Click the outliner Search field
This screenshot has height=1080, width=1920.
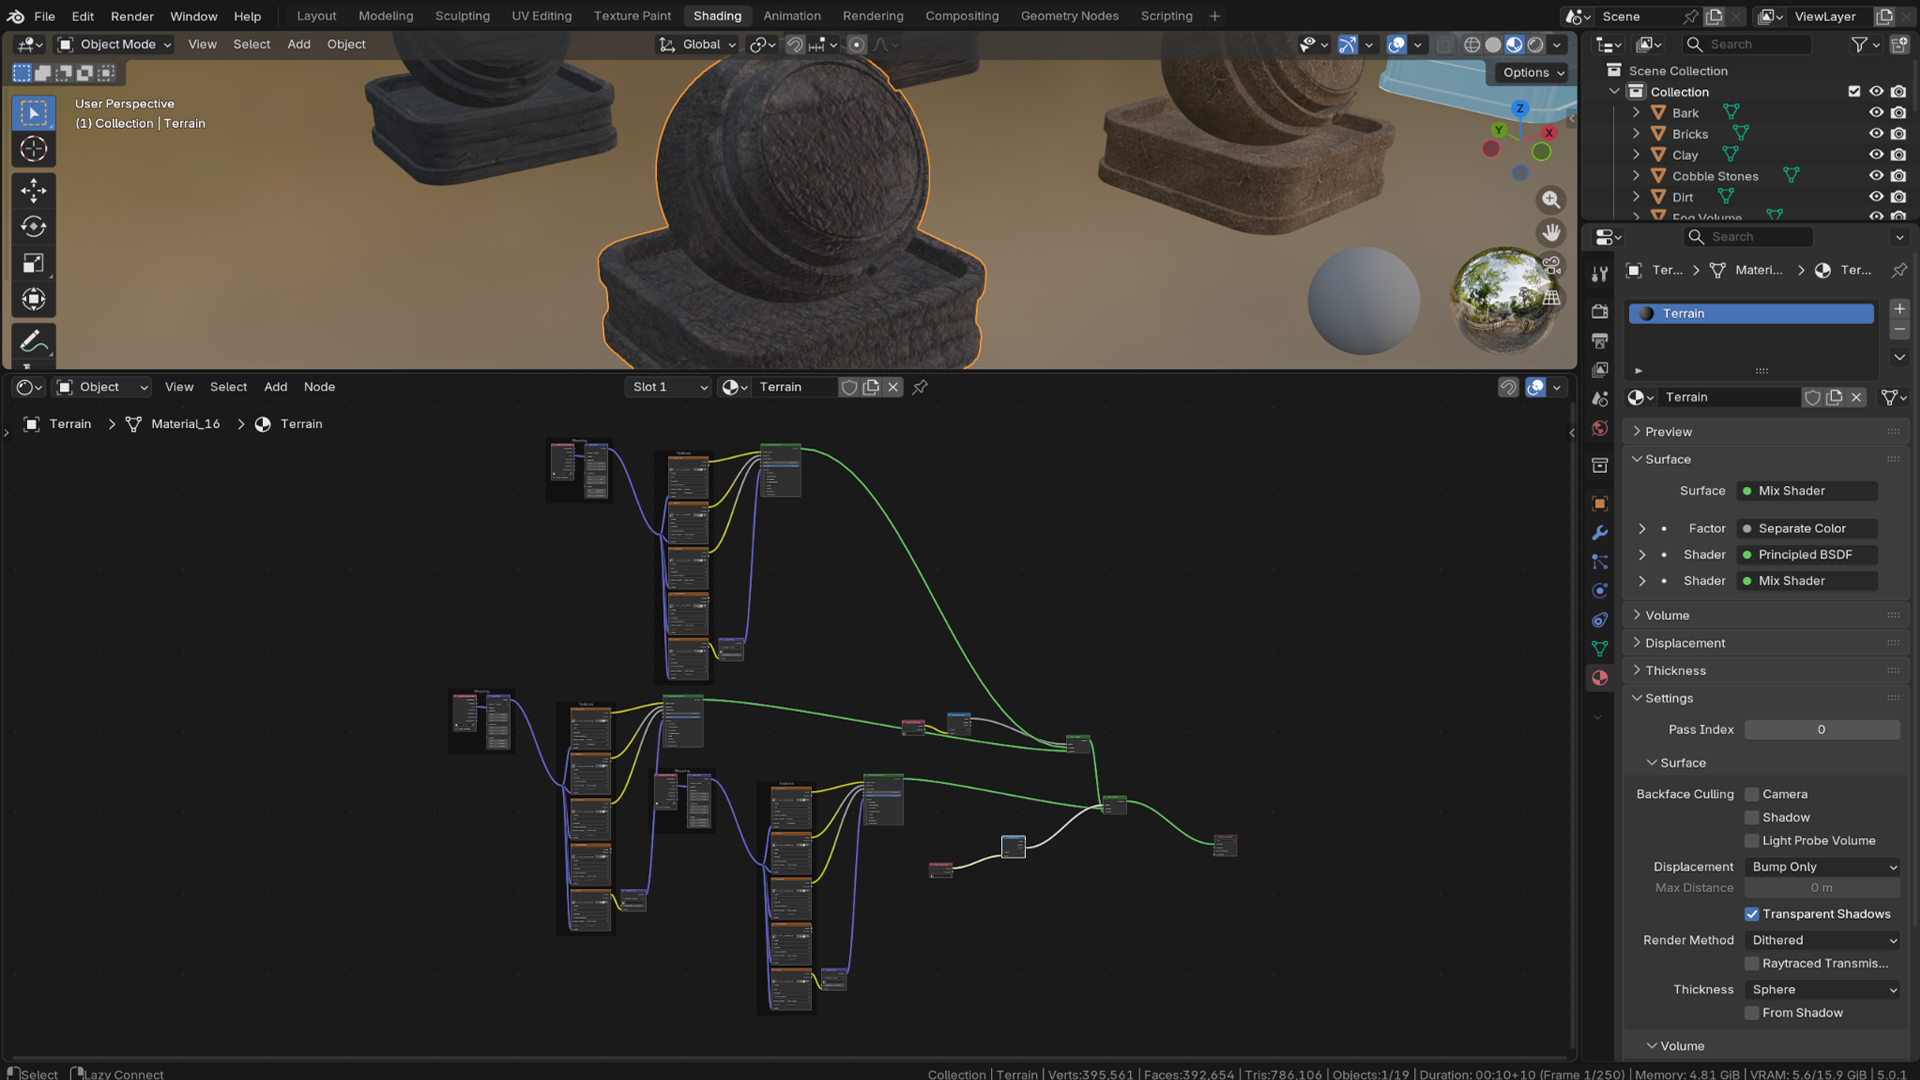coord(1748,44)
